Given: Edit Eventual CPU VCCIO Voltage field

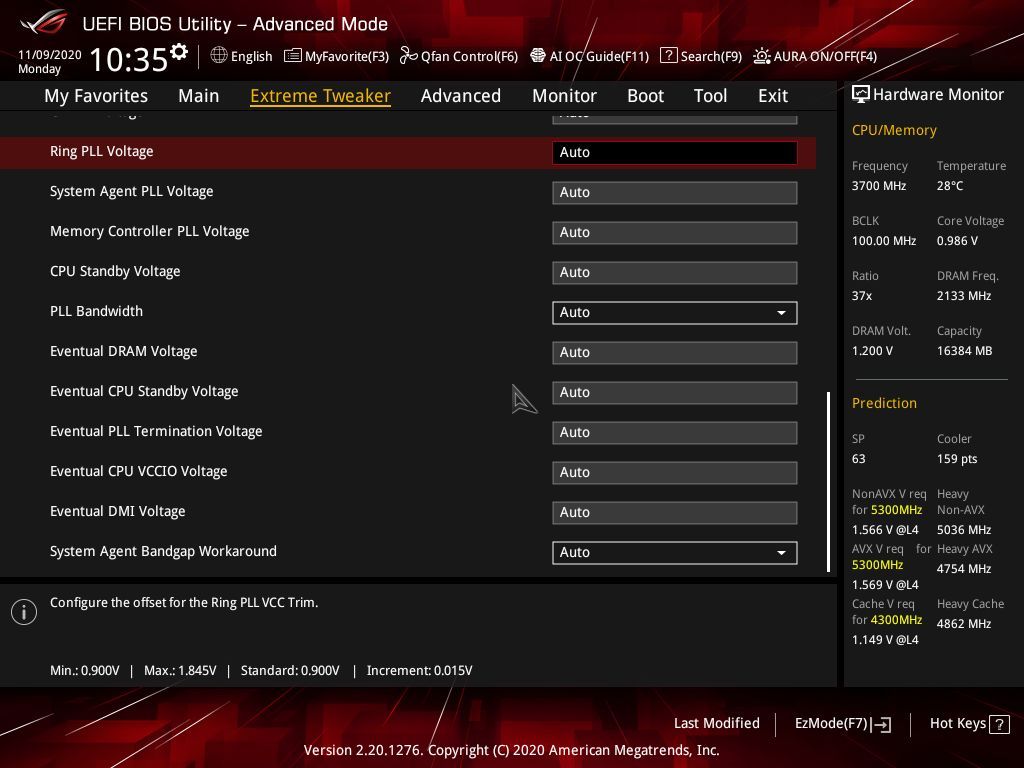Looking at the screenshot, I should tap(675, 473).
